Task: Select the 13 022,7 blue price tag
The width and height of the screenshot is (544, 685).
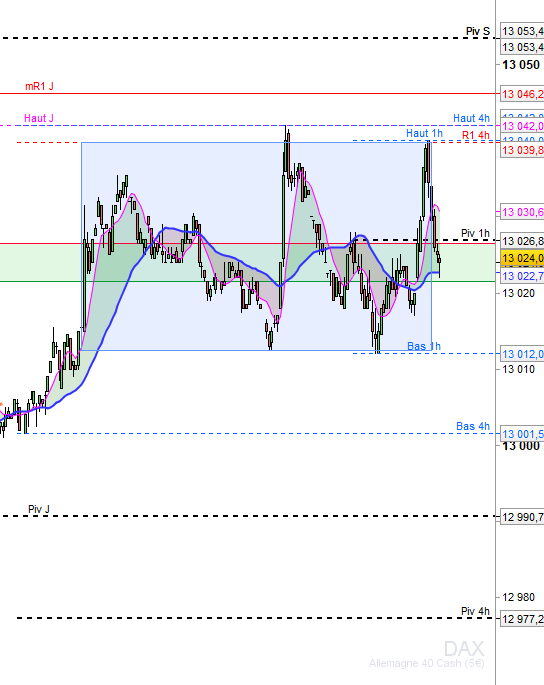Action: point(522,276)
